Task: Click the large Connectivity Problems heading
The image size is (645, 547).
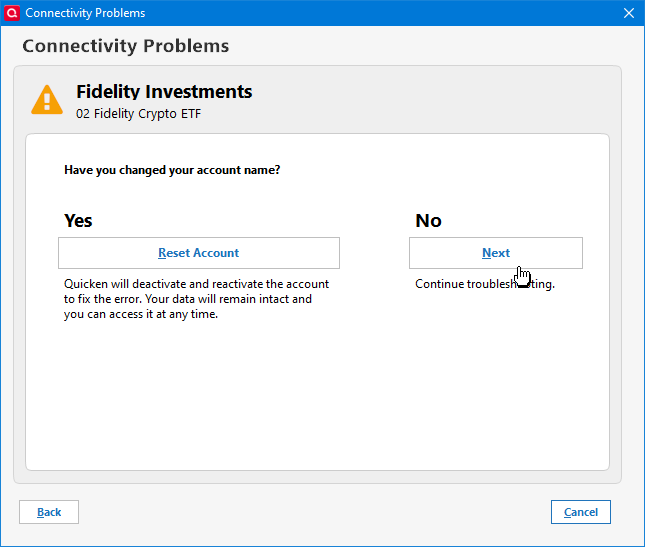Action: pyautogui.click(x=126, y=46)
